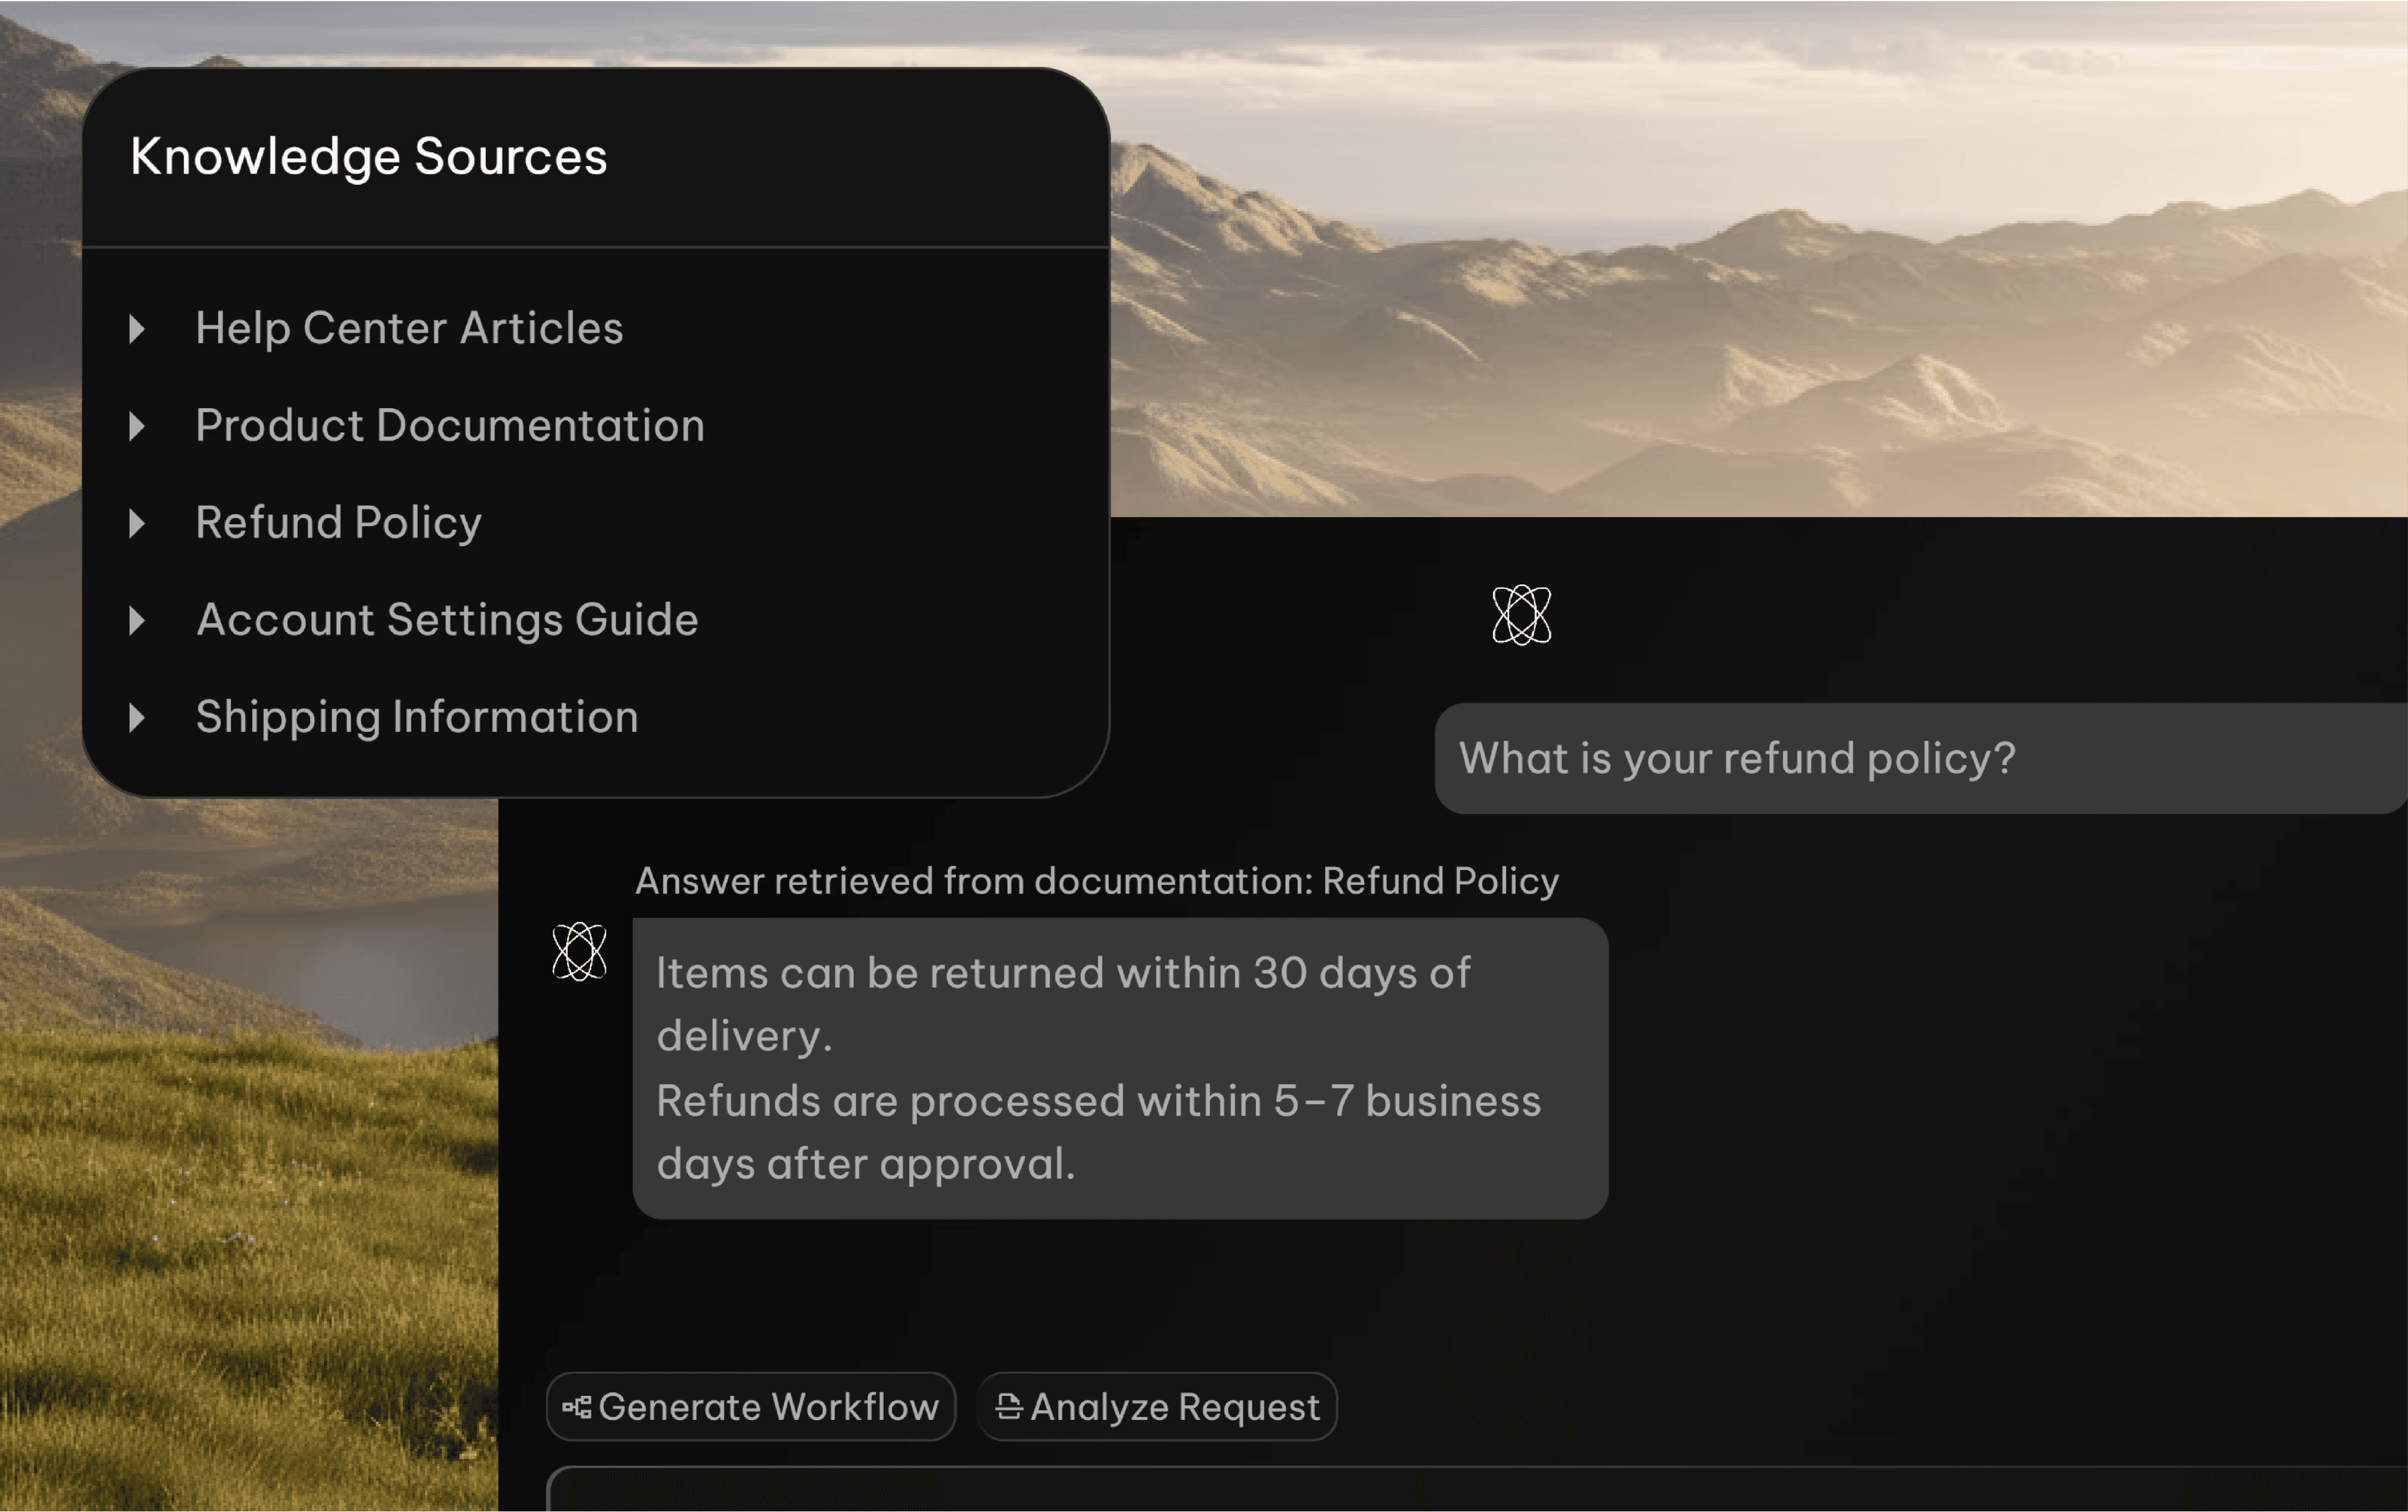Click the atom logo above the chat

pos(1521,615)
